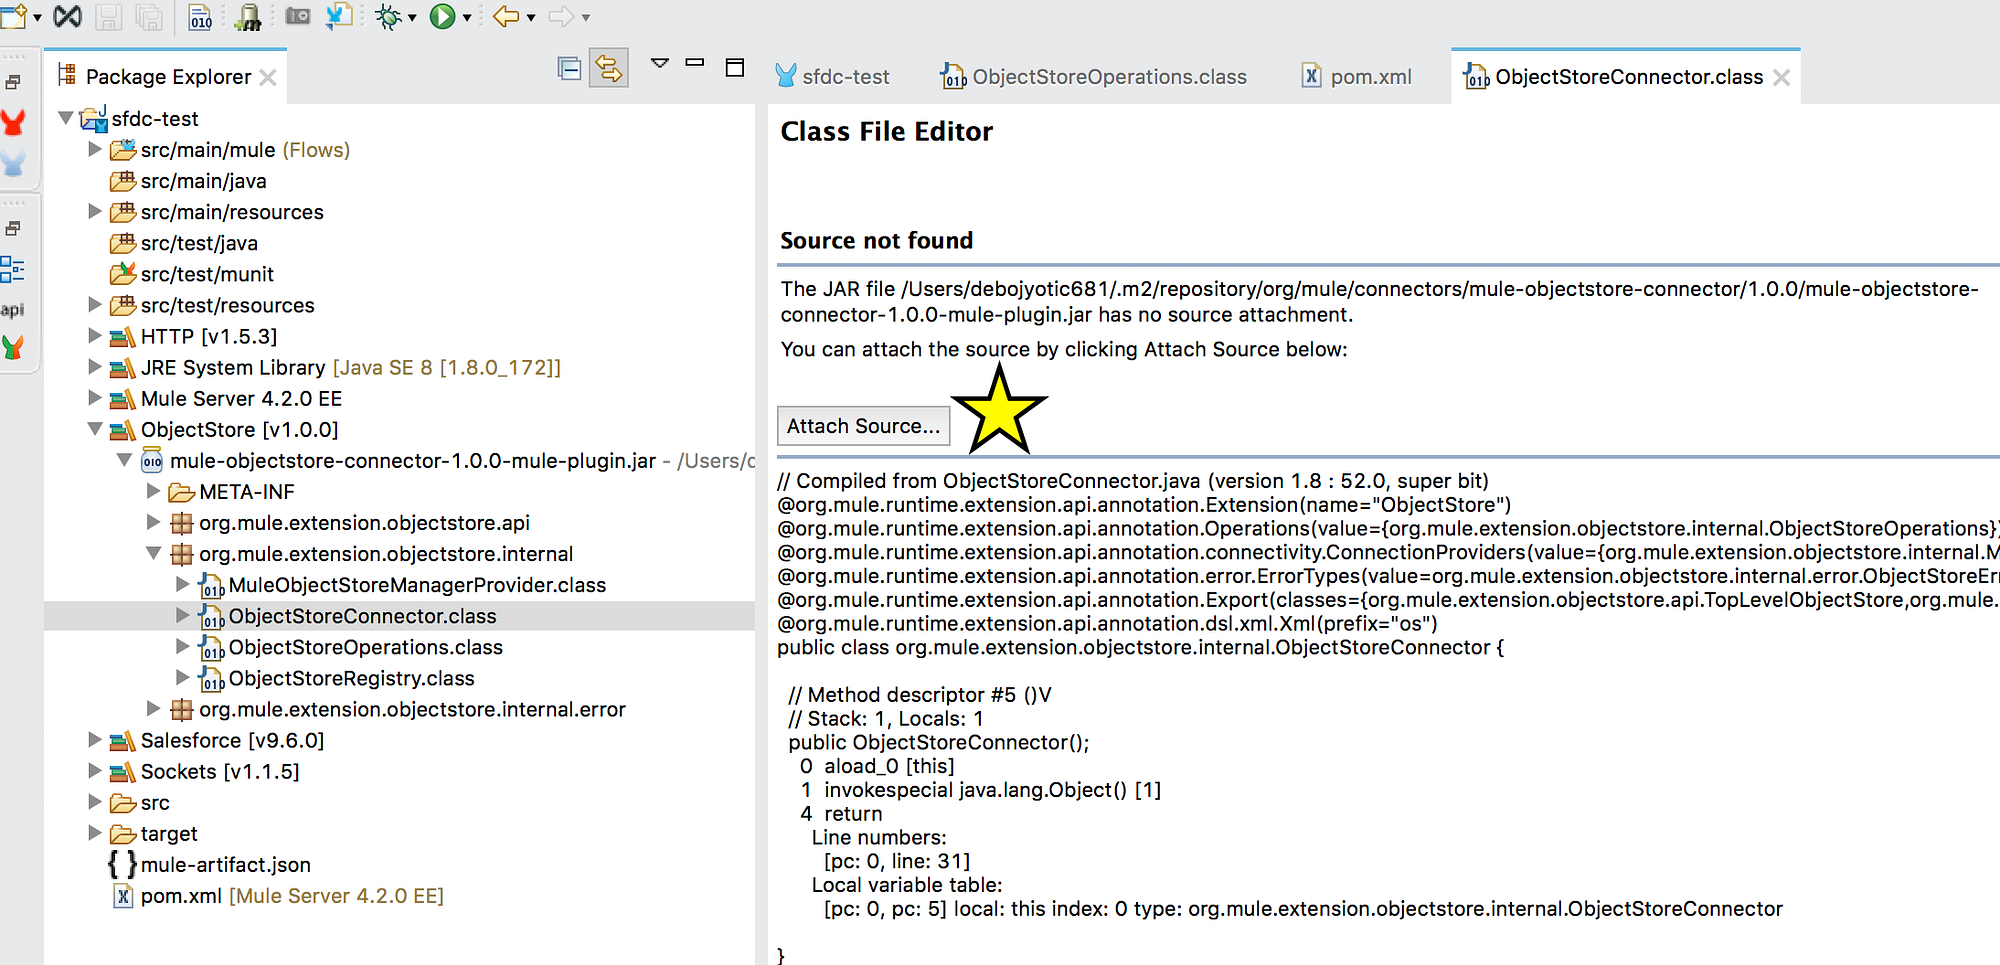Close the ObjectStoreConnector.class tab
2000x965 pixels.
coord(1781,76)
